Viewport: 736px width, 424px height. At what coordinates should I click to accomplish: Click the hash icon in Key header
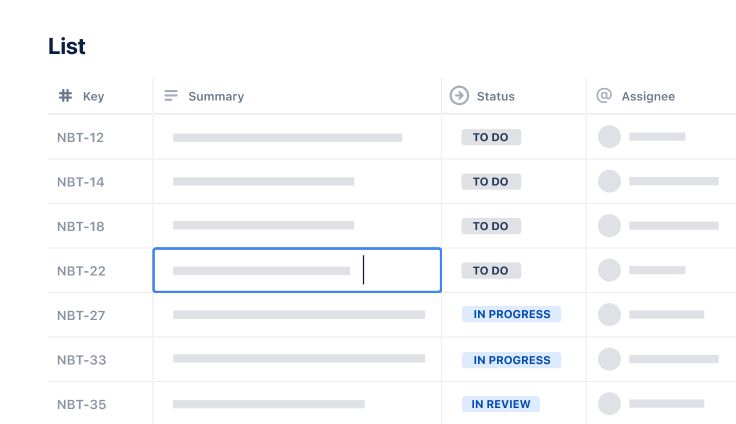pos(65,96)
